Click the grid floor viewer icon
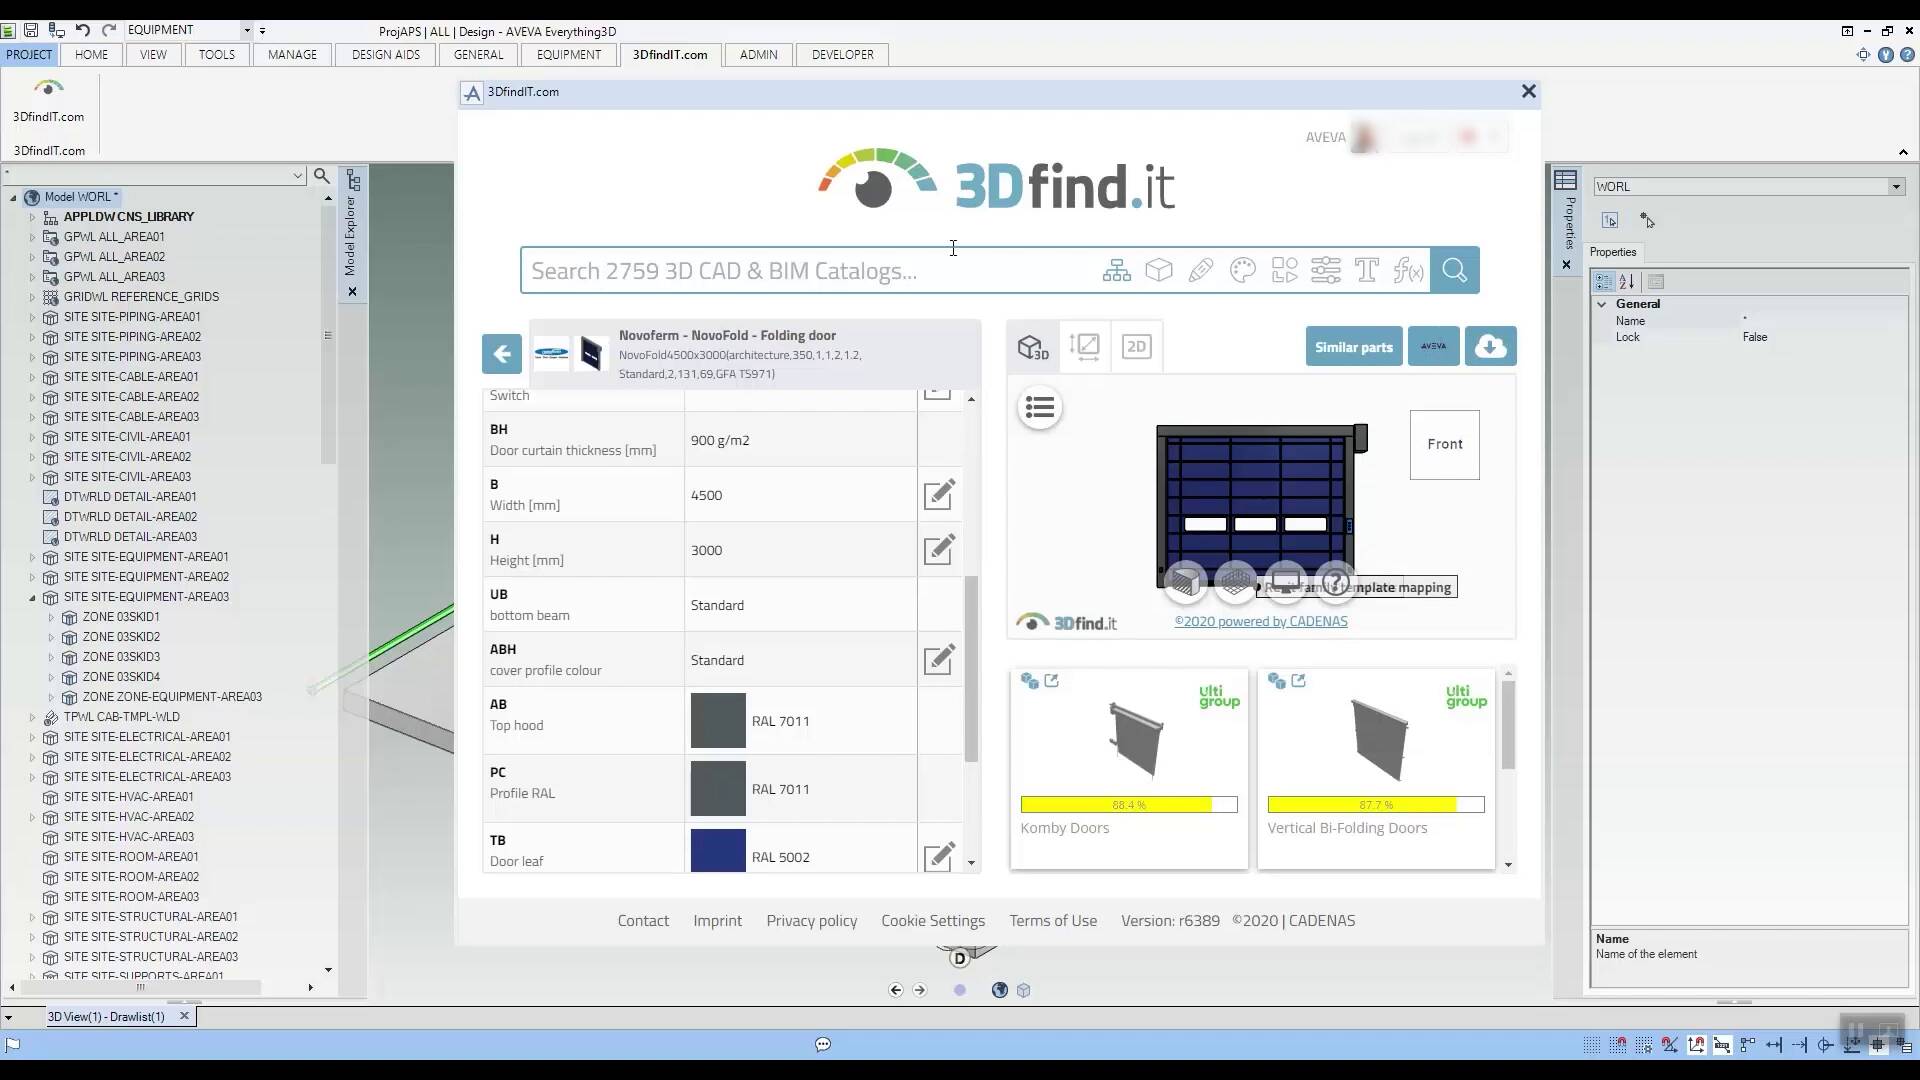The image size is (1920, 1080). [x=1236, y=581]
